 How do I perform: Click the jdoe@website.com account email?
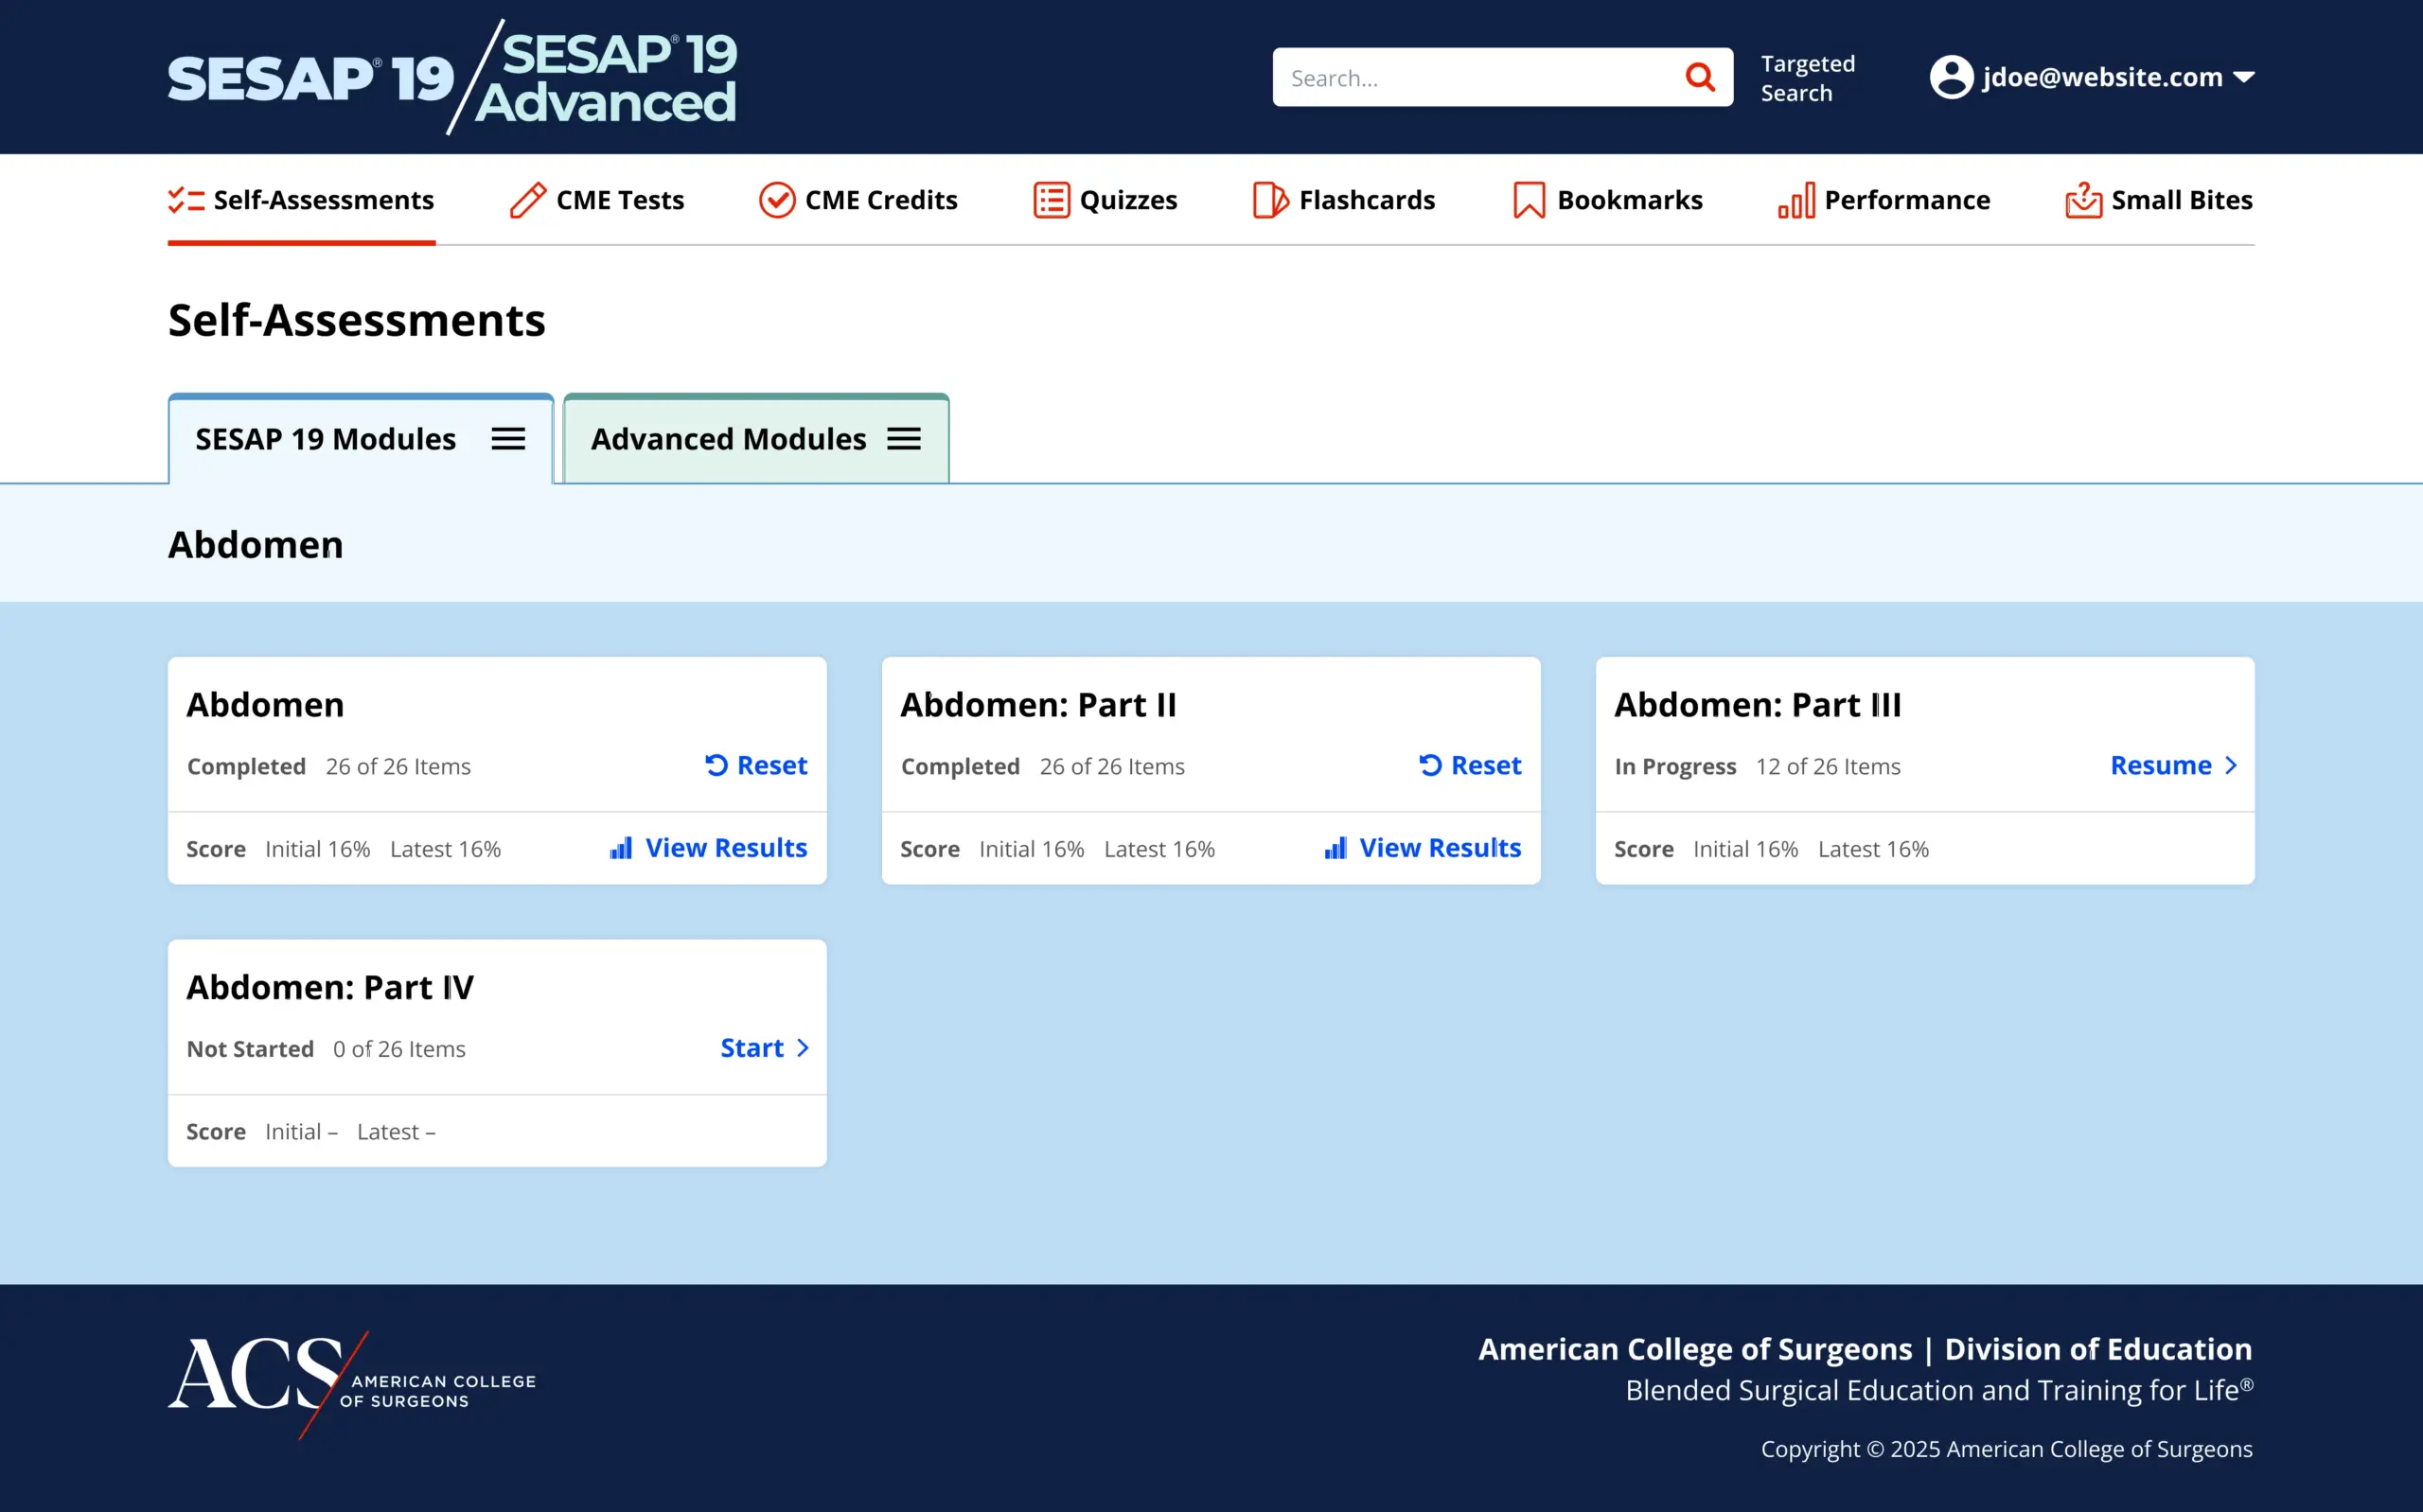pyautogui.click(x=2102, y=77)
